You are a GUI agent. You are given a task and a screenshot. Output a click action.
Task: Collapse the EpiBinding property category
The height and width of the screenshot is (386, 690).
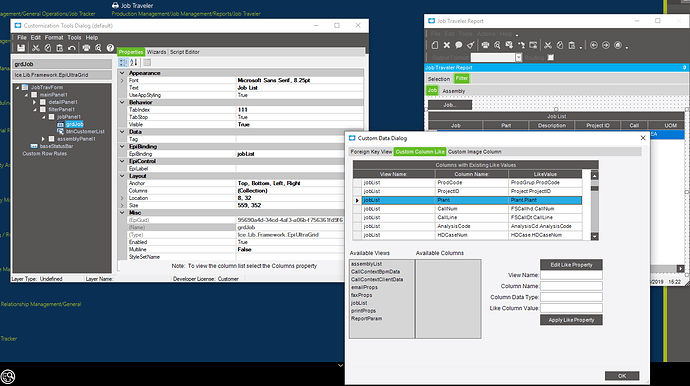tap(122, 146)
